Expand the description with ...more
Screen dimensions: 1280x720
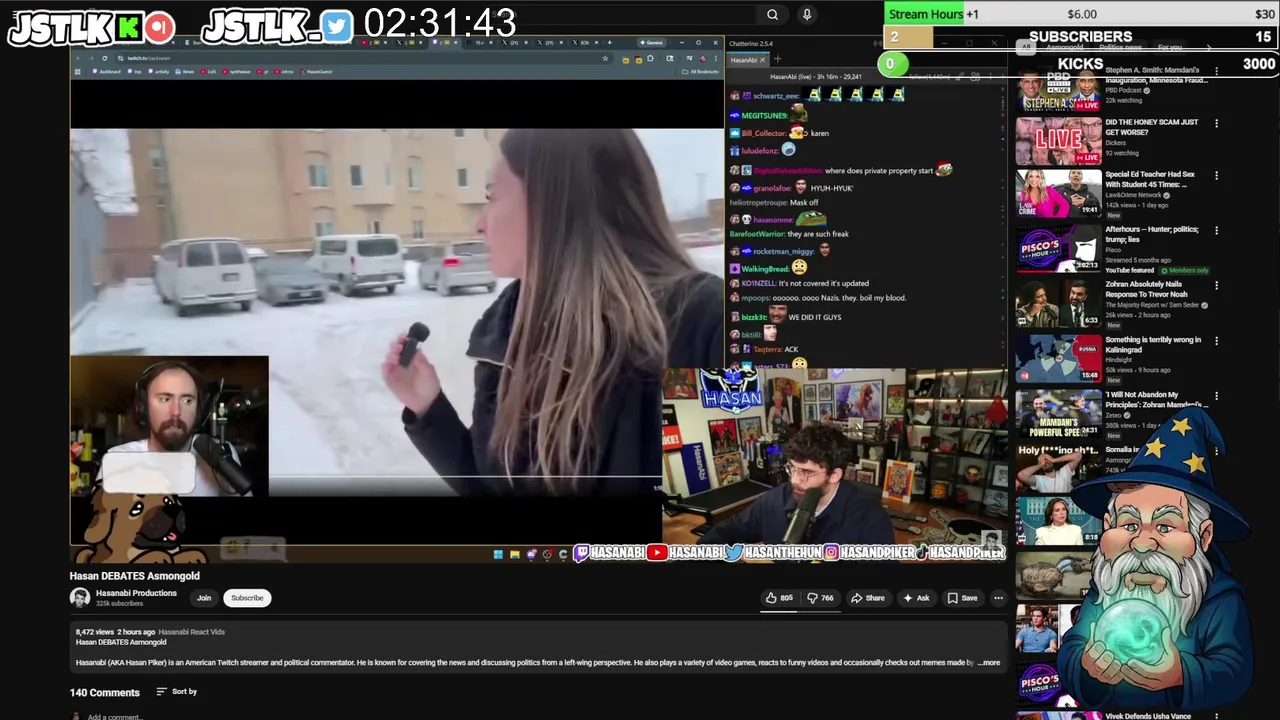pos(988,662)
